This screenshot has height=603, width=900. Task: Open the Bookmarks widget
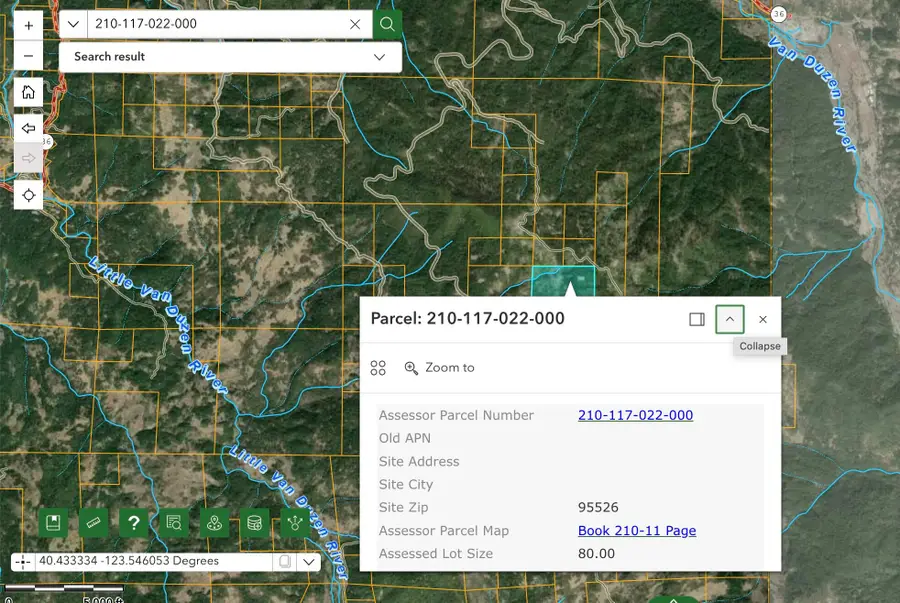[53, 523]
